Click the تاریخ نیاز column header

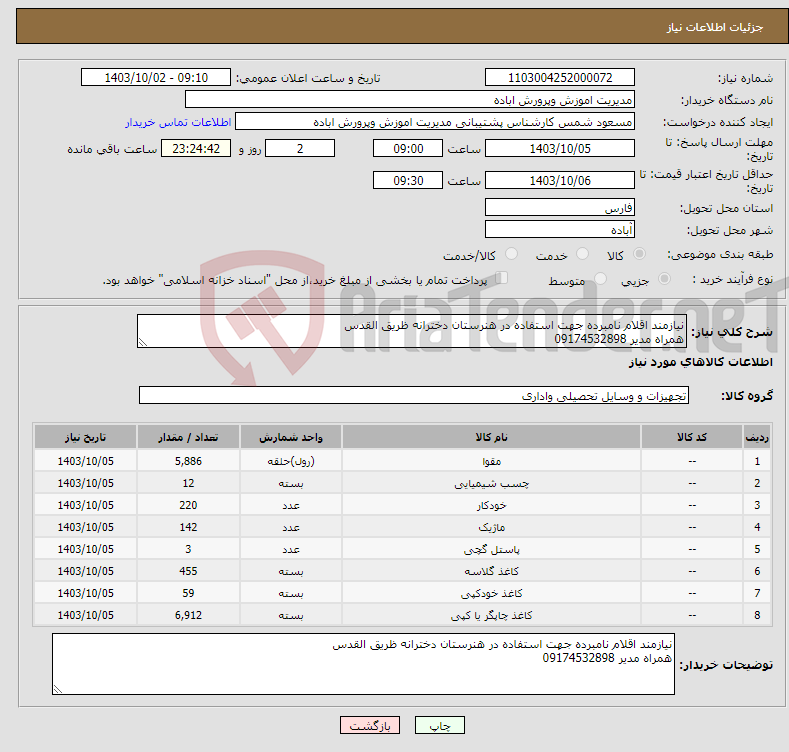(x=86, y=437)
